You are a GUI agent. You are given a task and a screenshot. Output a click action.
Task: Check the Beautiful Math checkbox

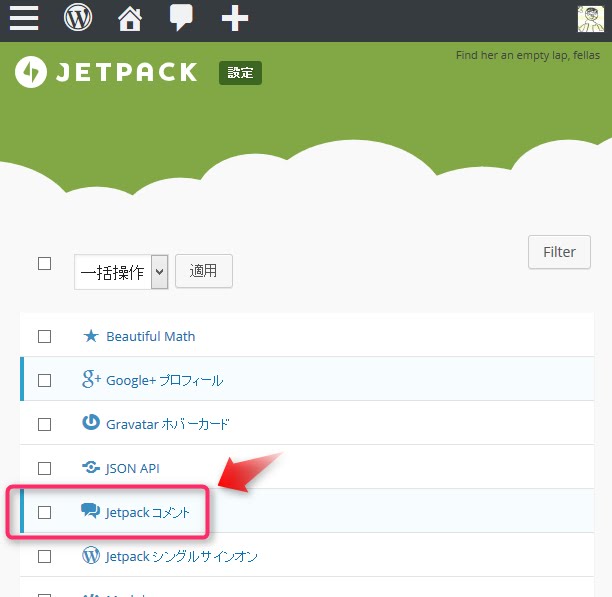(x=44, y=336)
